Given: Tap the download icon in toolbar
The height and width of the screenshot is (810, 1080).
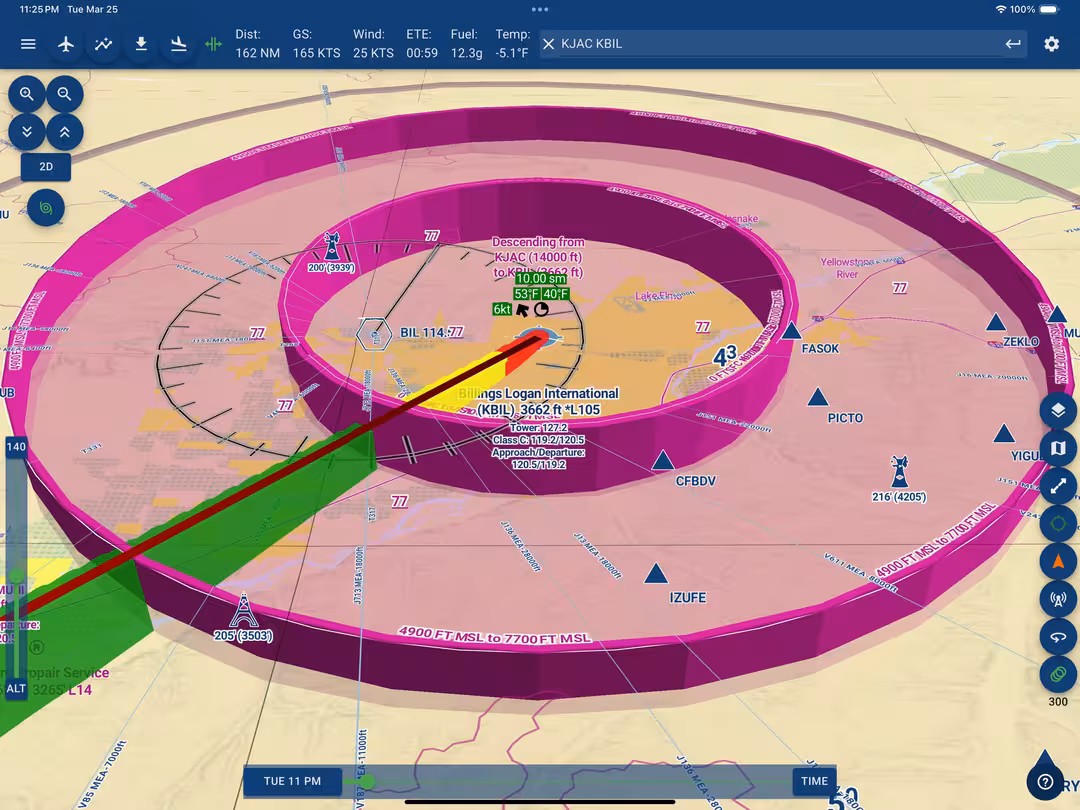Looking at the screenshot, I should coord(141,44).
